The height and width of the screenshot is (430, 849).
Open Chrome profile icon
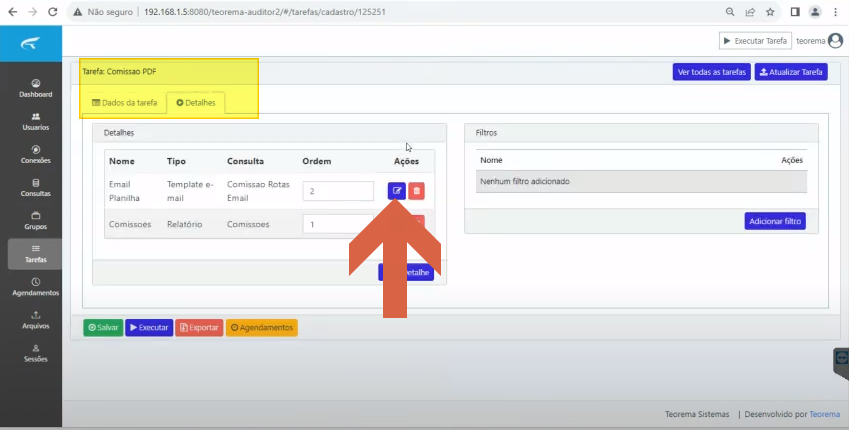pos(815,12)
